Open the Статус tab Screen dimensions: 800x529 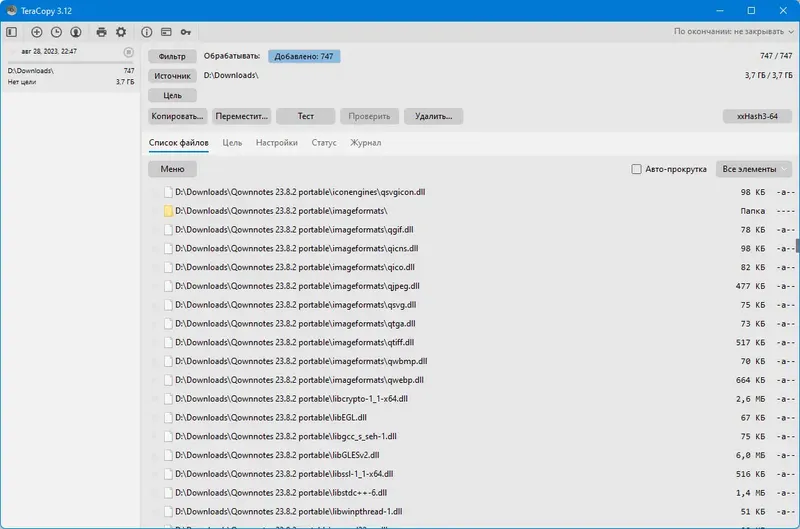click(324, 143)
